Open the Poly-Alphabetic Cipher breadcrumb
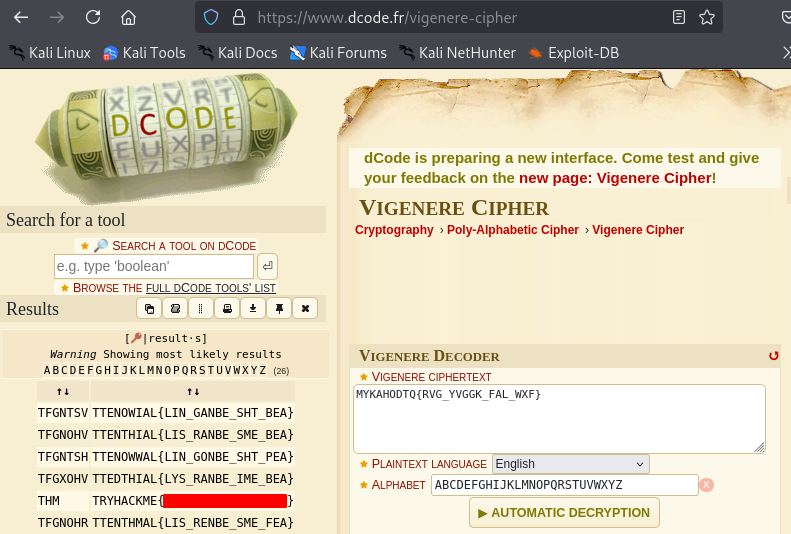The height and width of the screenshot is (534, 791). coord(513,230)
